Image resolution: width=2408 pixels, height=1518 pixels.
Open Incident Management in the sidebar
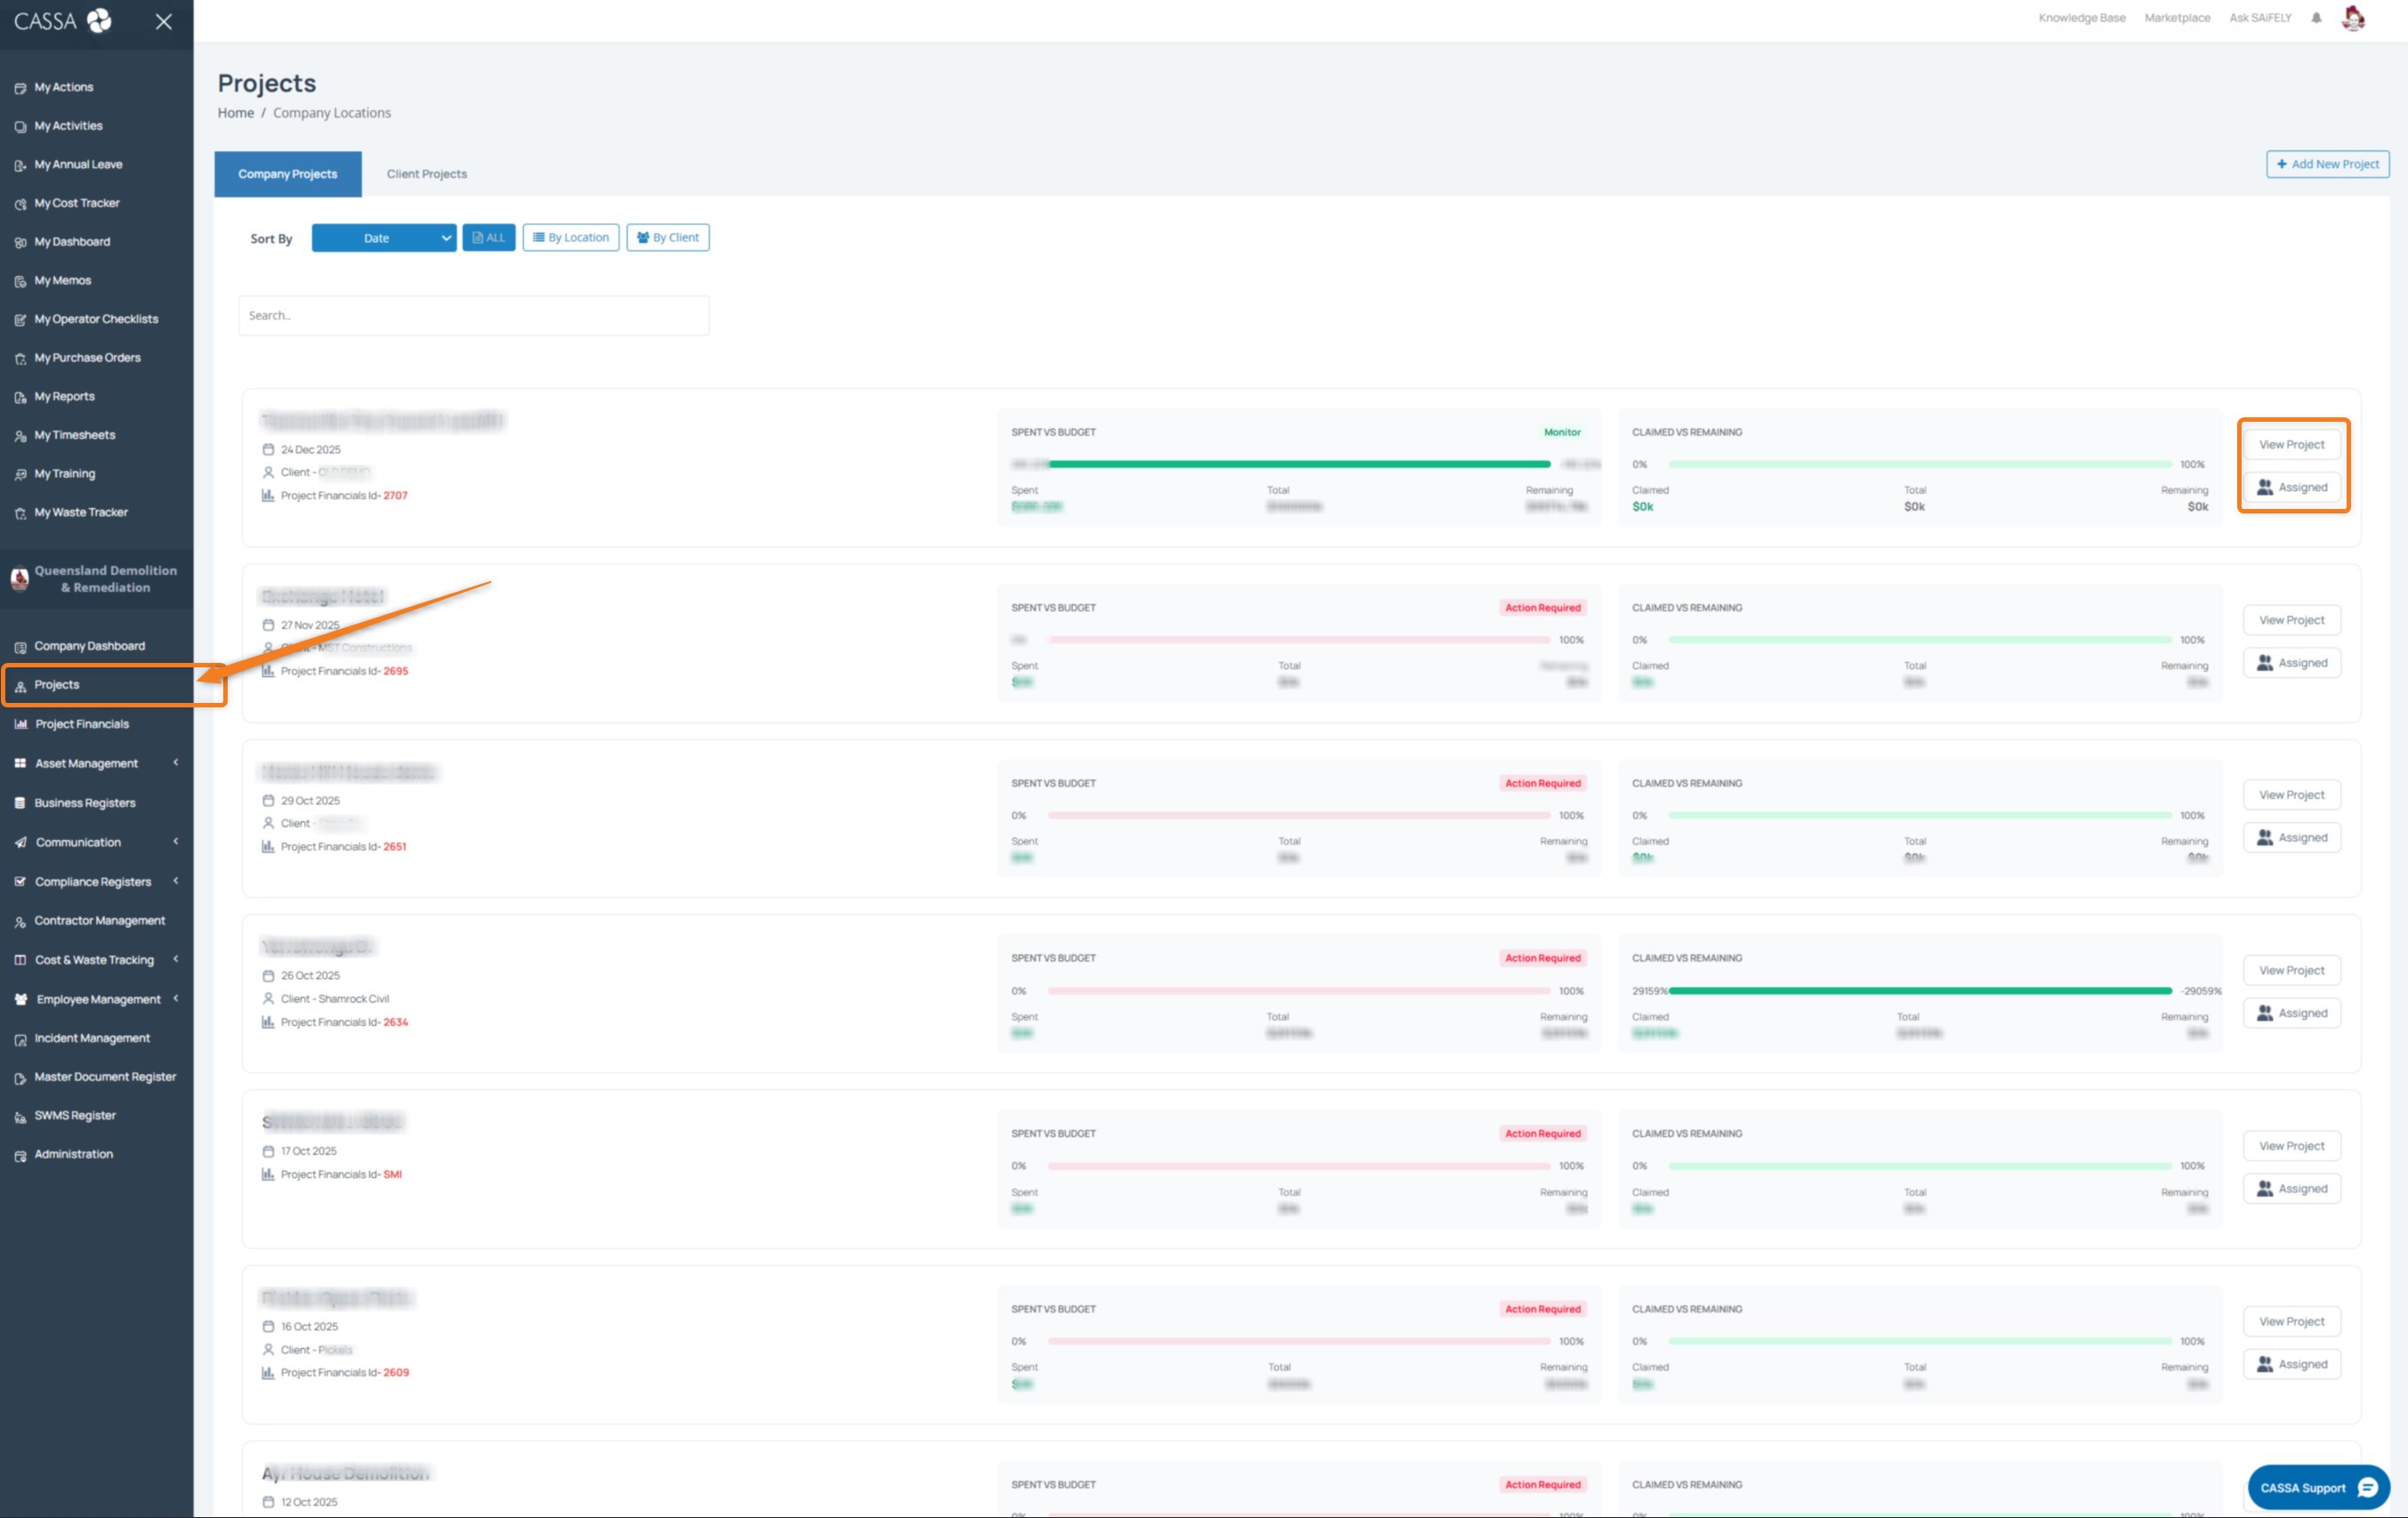tap(92, 1037)
